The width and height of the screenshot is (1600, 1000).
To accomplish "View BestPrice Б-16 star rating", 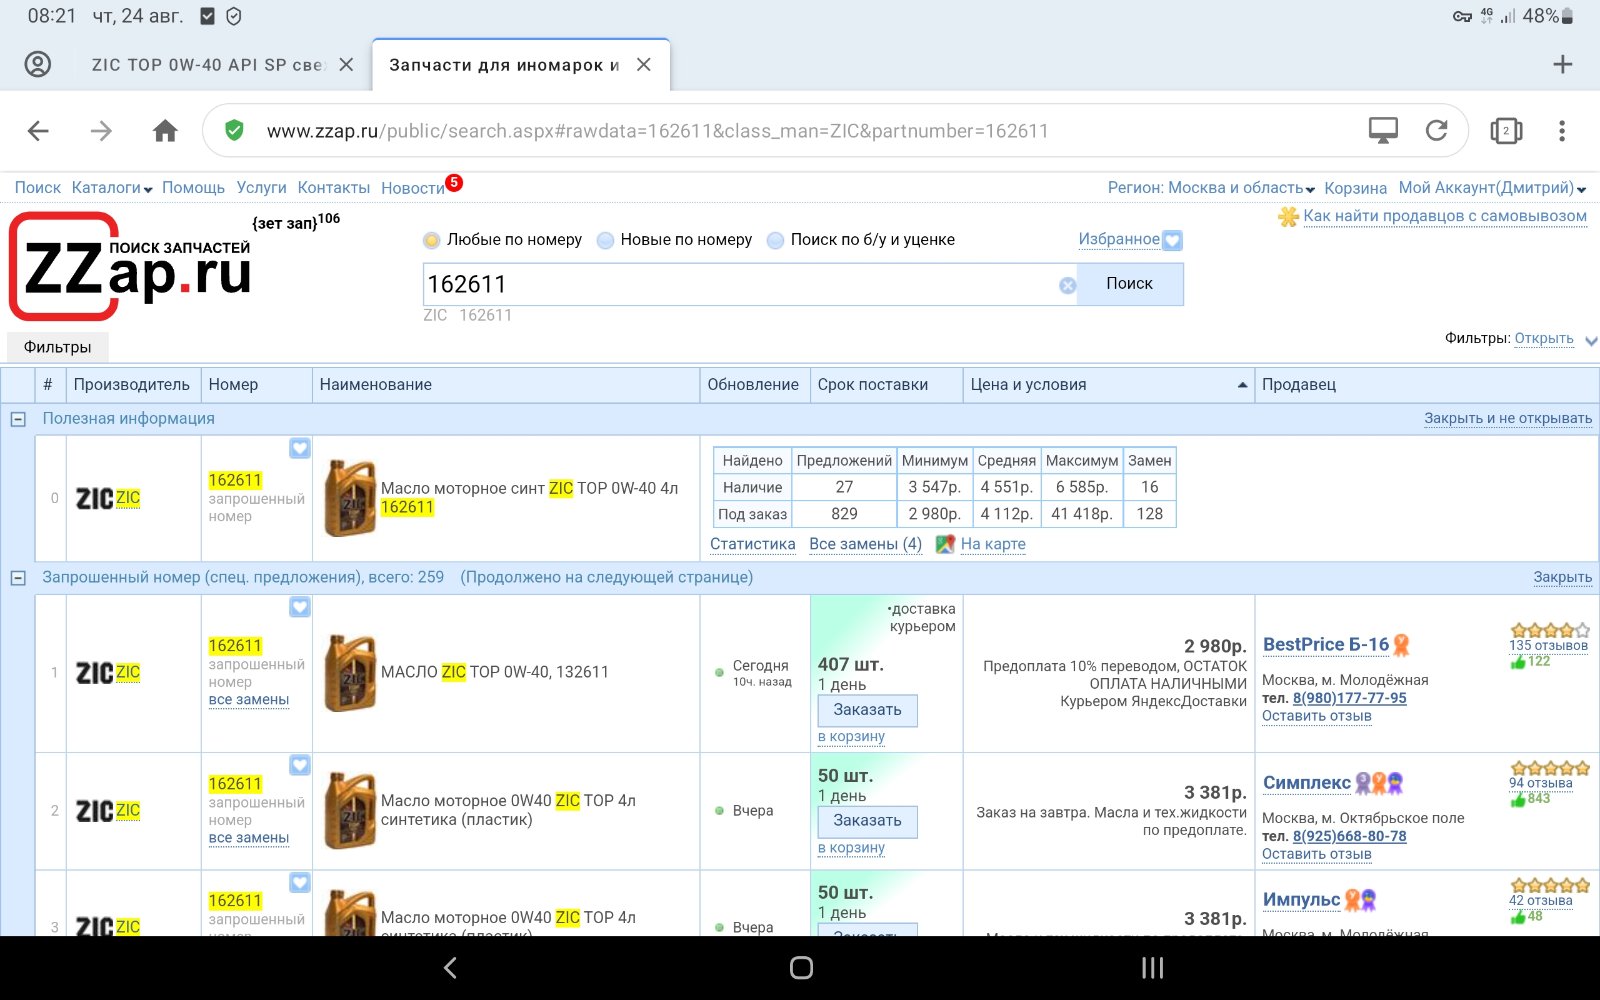I will click(1550, 630).
